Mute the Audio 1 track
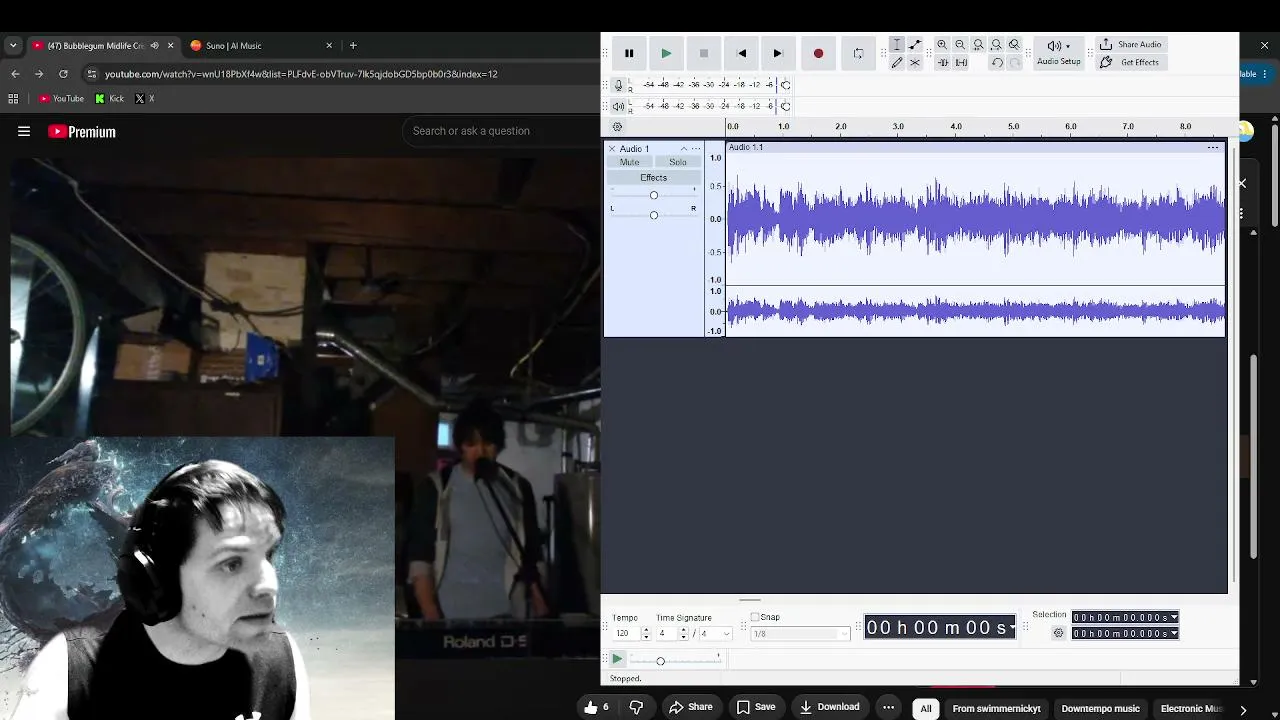The height and width of the screenshot is (720, 1280). coord(629,162)
